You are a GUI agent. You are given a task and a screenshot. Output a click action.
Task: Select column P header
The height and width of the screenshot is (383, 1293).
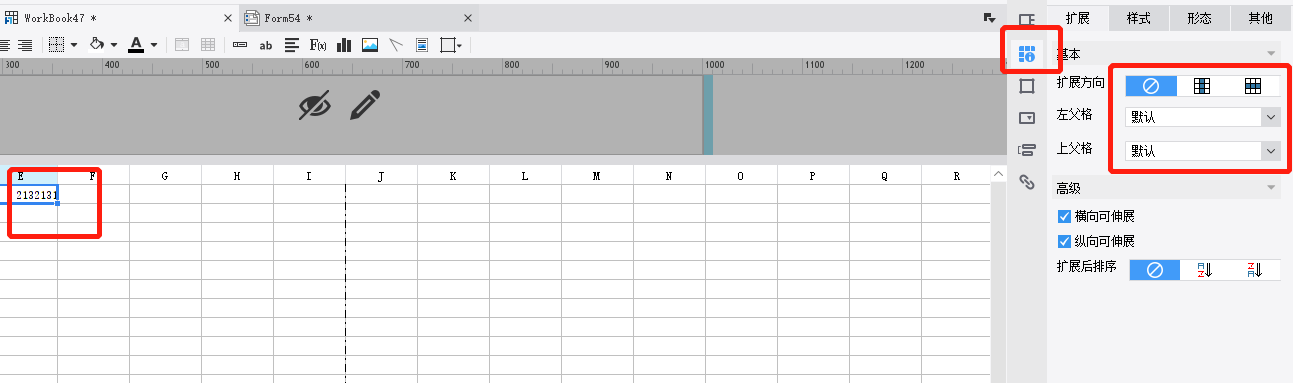pos(813,176)
